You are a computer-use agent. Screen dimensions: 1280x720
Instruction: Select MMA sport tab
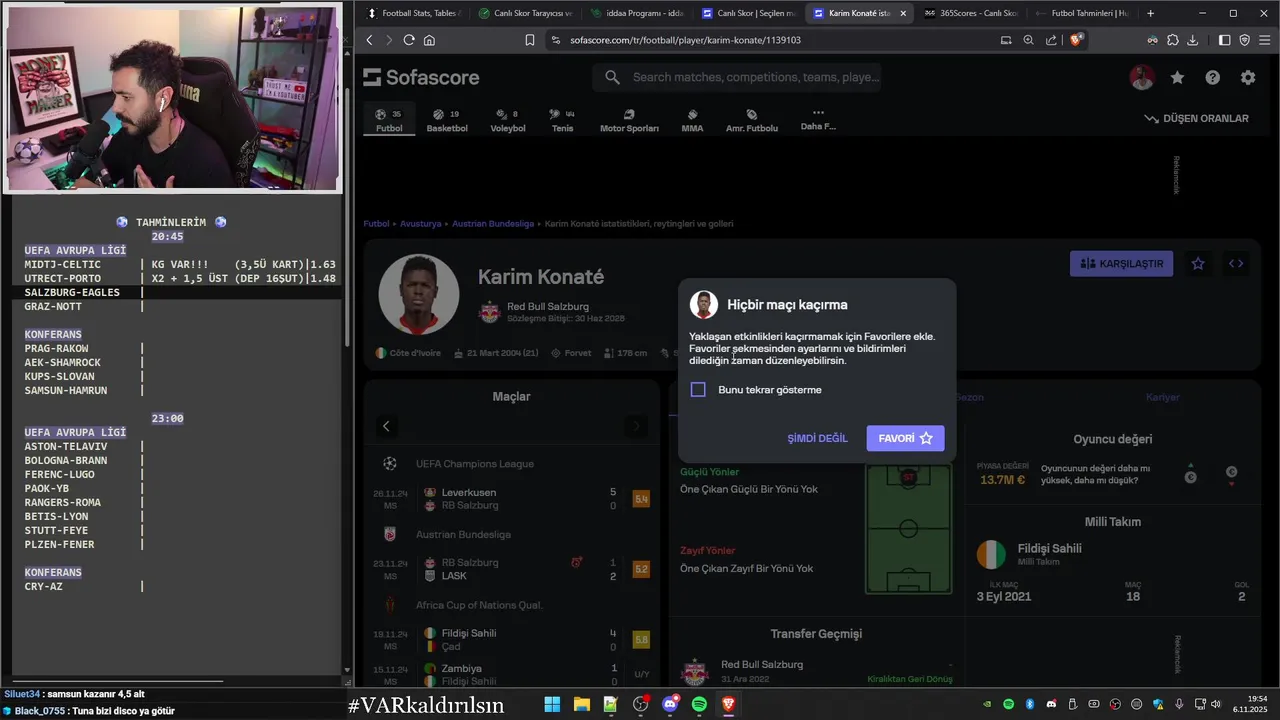(x=692, y=120)
